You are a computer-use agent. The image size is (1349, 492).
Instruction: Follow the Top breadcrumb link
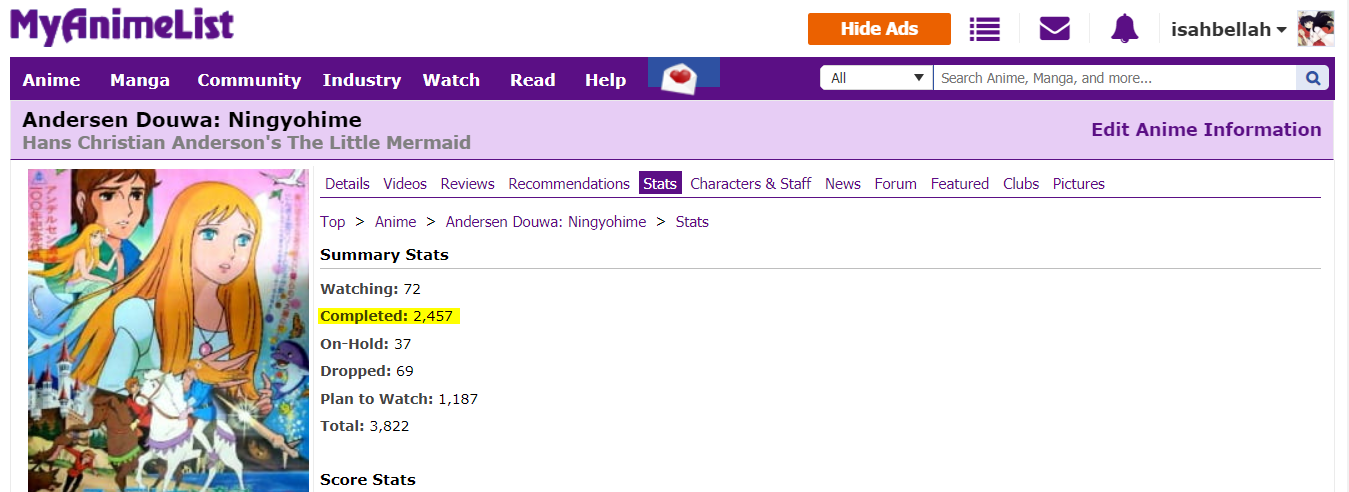332,222
